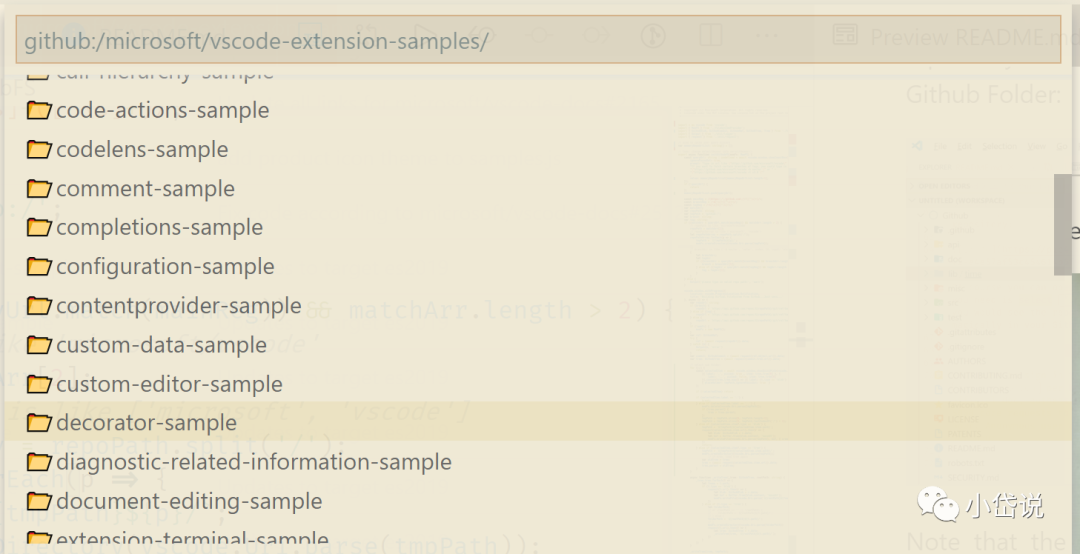Click the completions-sample folder icon
1080x554 pixels.
(39, 227)
